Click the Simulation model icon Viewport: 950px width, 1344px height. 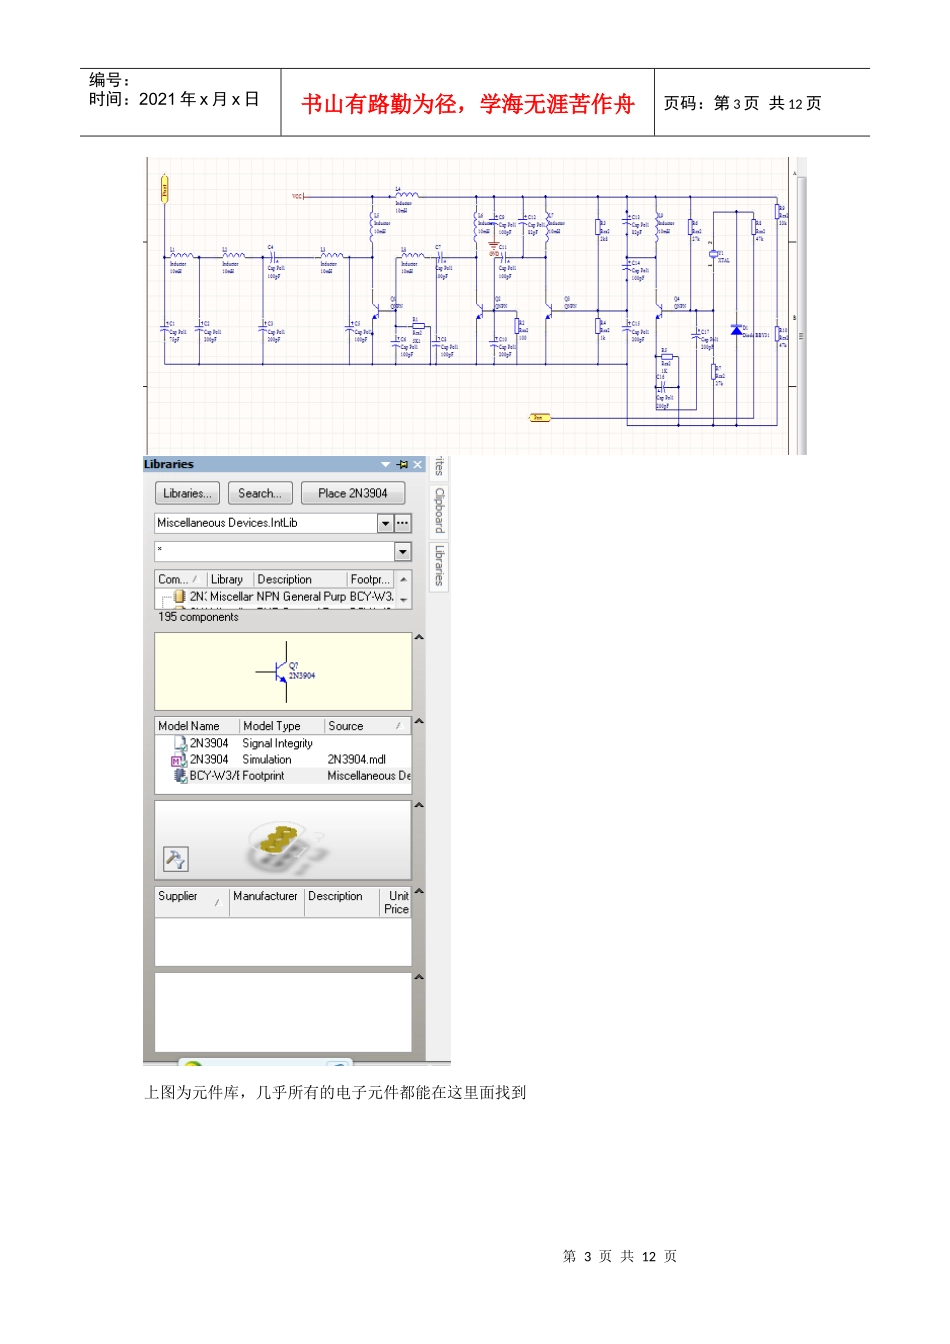click(x=179, y=760)
